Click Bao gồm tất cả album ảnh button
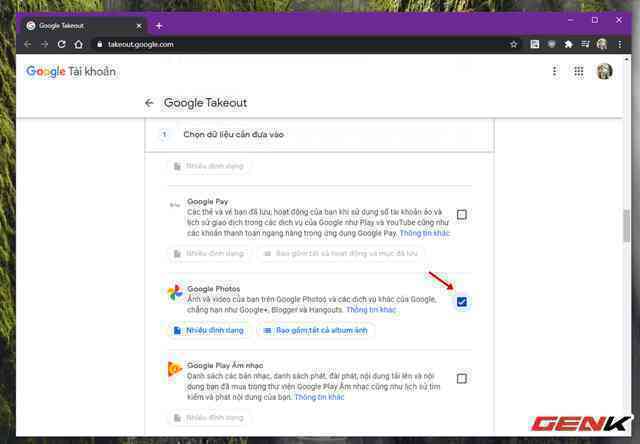The width and height of the screenshot is (640, 444). pyautogui.click(x=316, y=330)
